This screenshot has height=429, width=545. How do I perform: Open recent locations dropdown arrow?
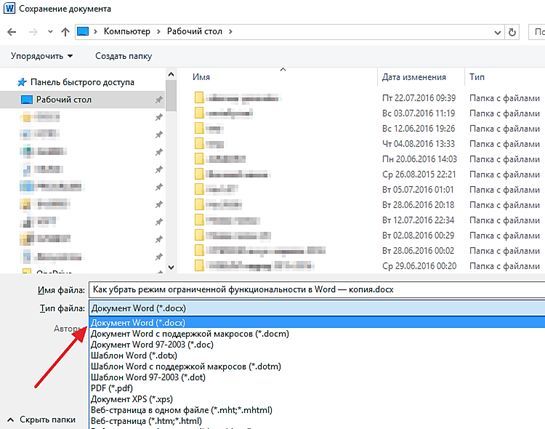point(50,32)
